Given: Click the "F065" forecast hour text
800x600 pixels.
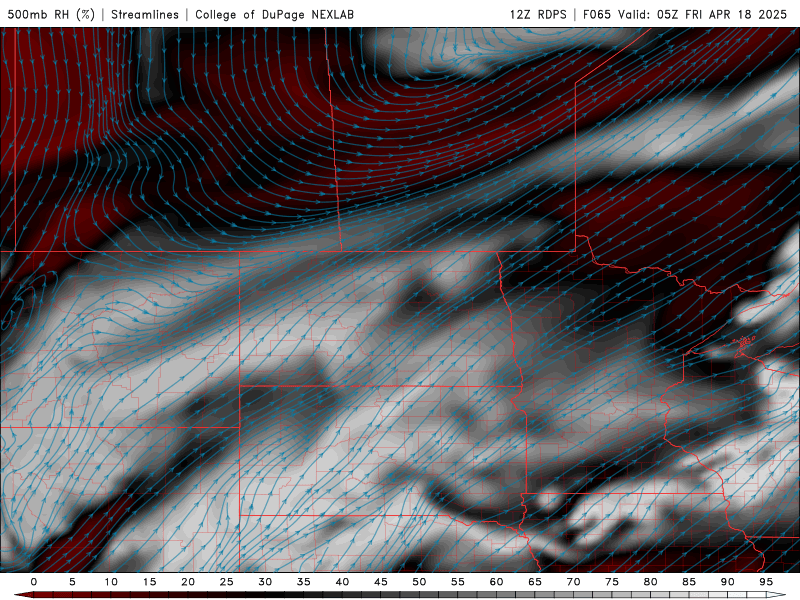Looking at the screenshot, I should (596, 14).
